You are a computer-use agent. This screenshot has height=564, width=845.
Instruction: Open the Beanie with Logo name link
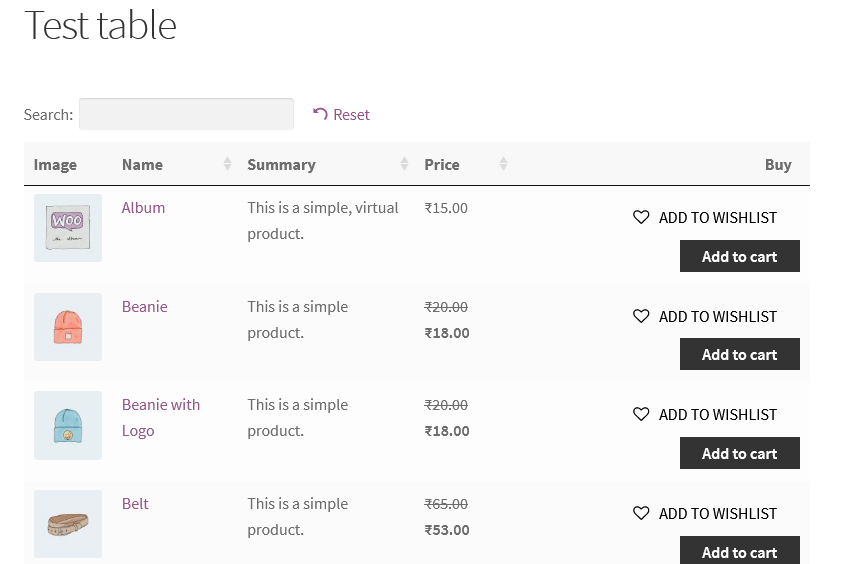point(160,405)
